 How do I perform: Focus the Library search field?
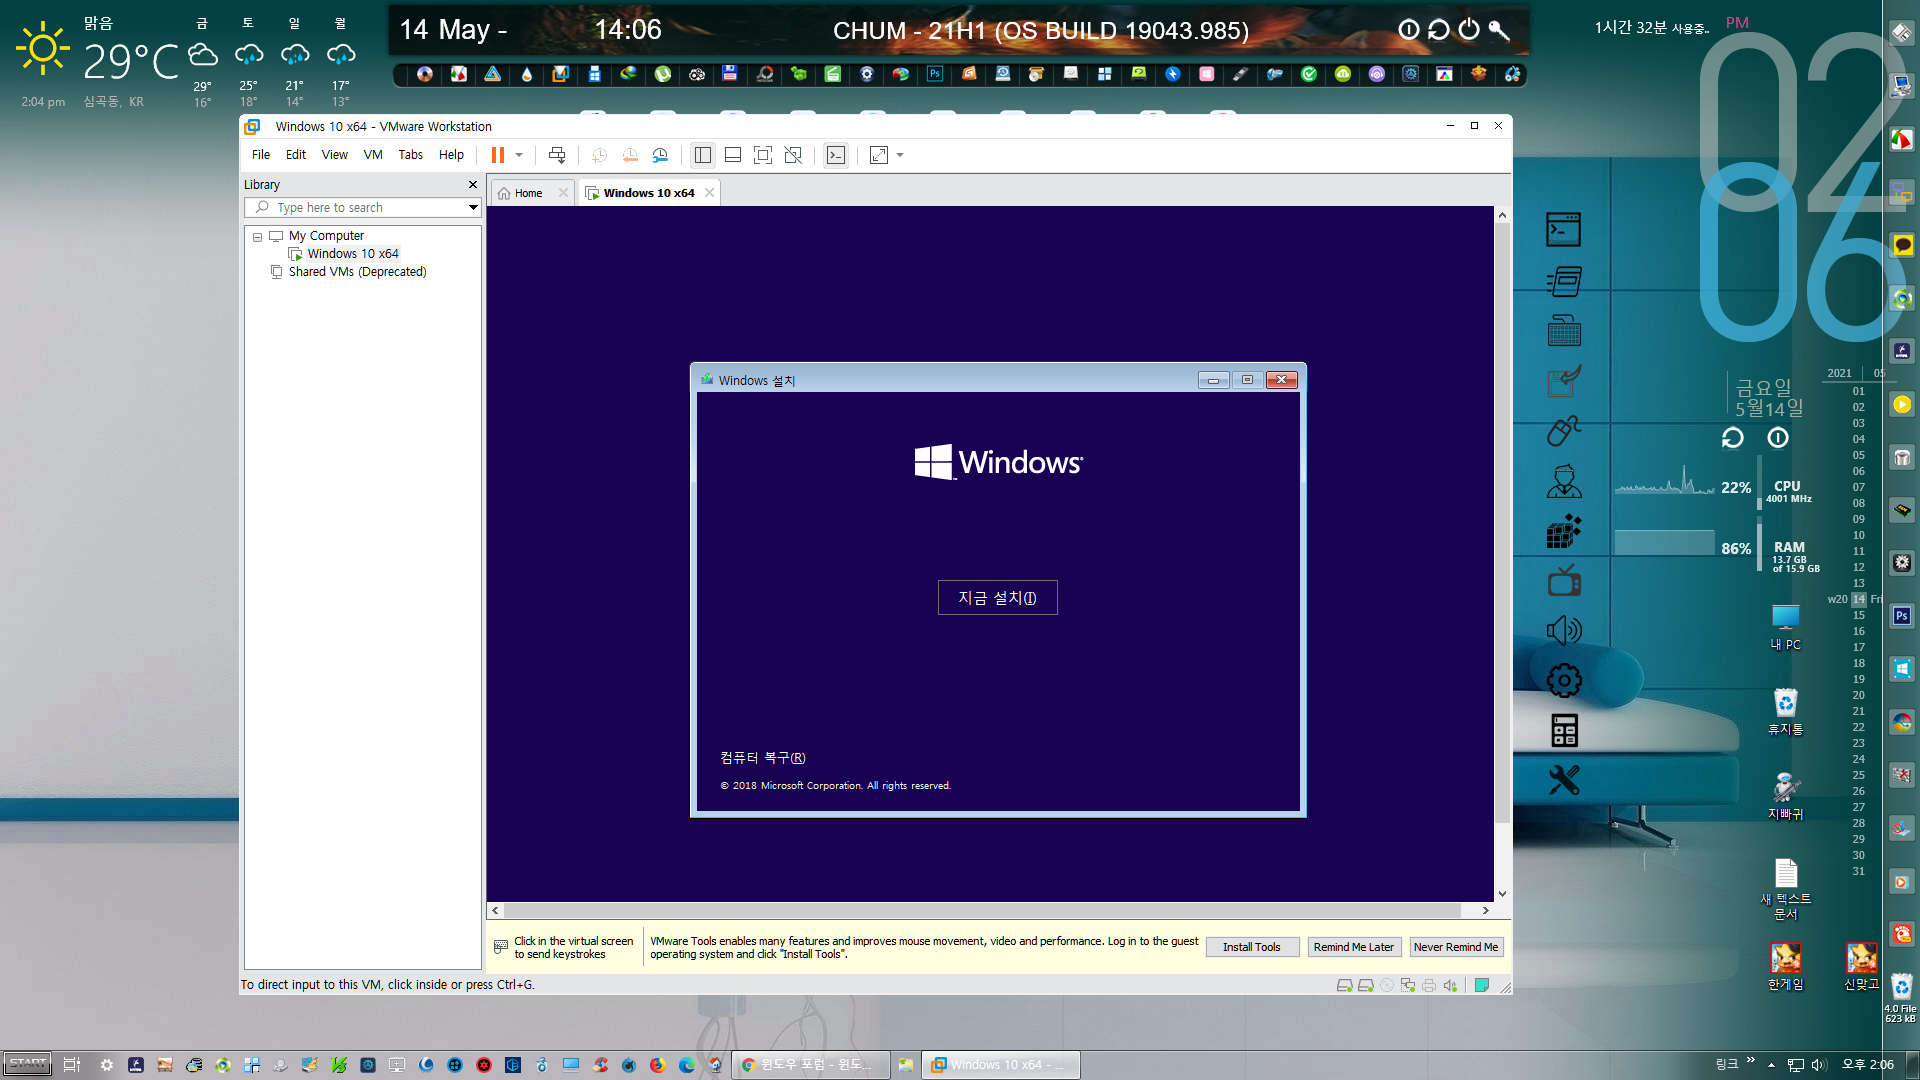362,208
